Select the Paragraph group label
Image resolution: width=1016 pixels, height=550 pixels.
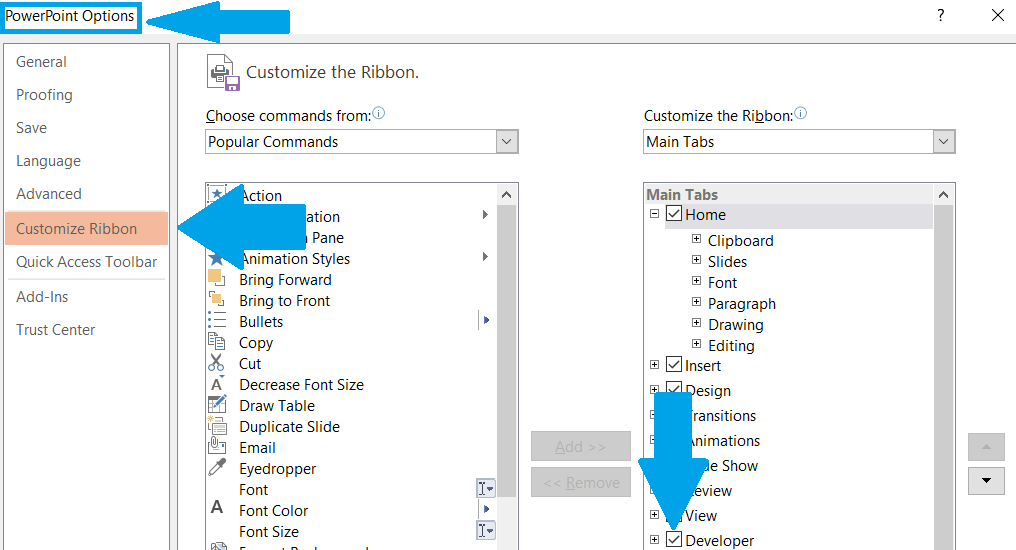tap(742, 304)
